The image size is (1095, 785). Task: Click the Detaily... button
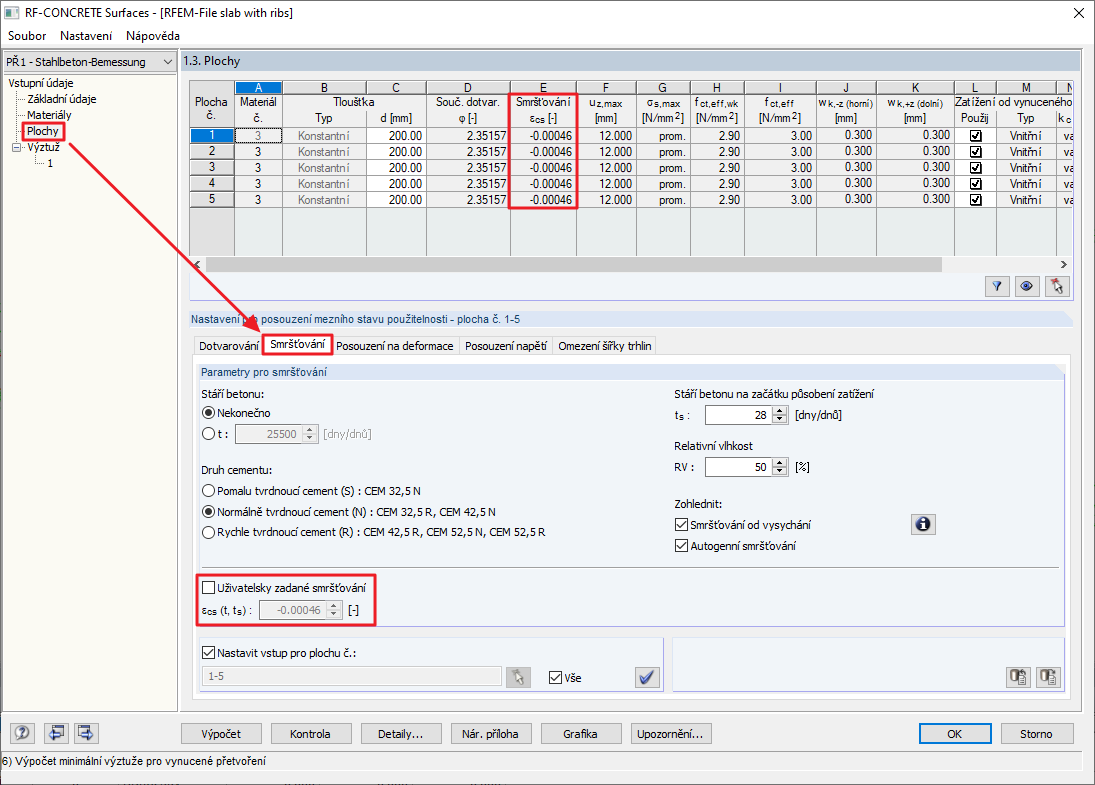tap(401, 733)
